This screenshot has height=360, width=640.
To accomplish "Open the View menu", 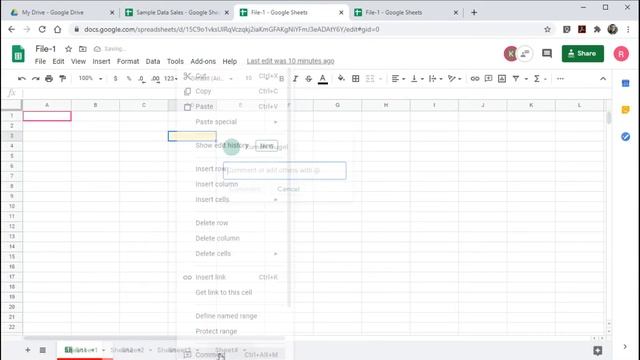I will tap(78, 61).
